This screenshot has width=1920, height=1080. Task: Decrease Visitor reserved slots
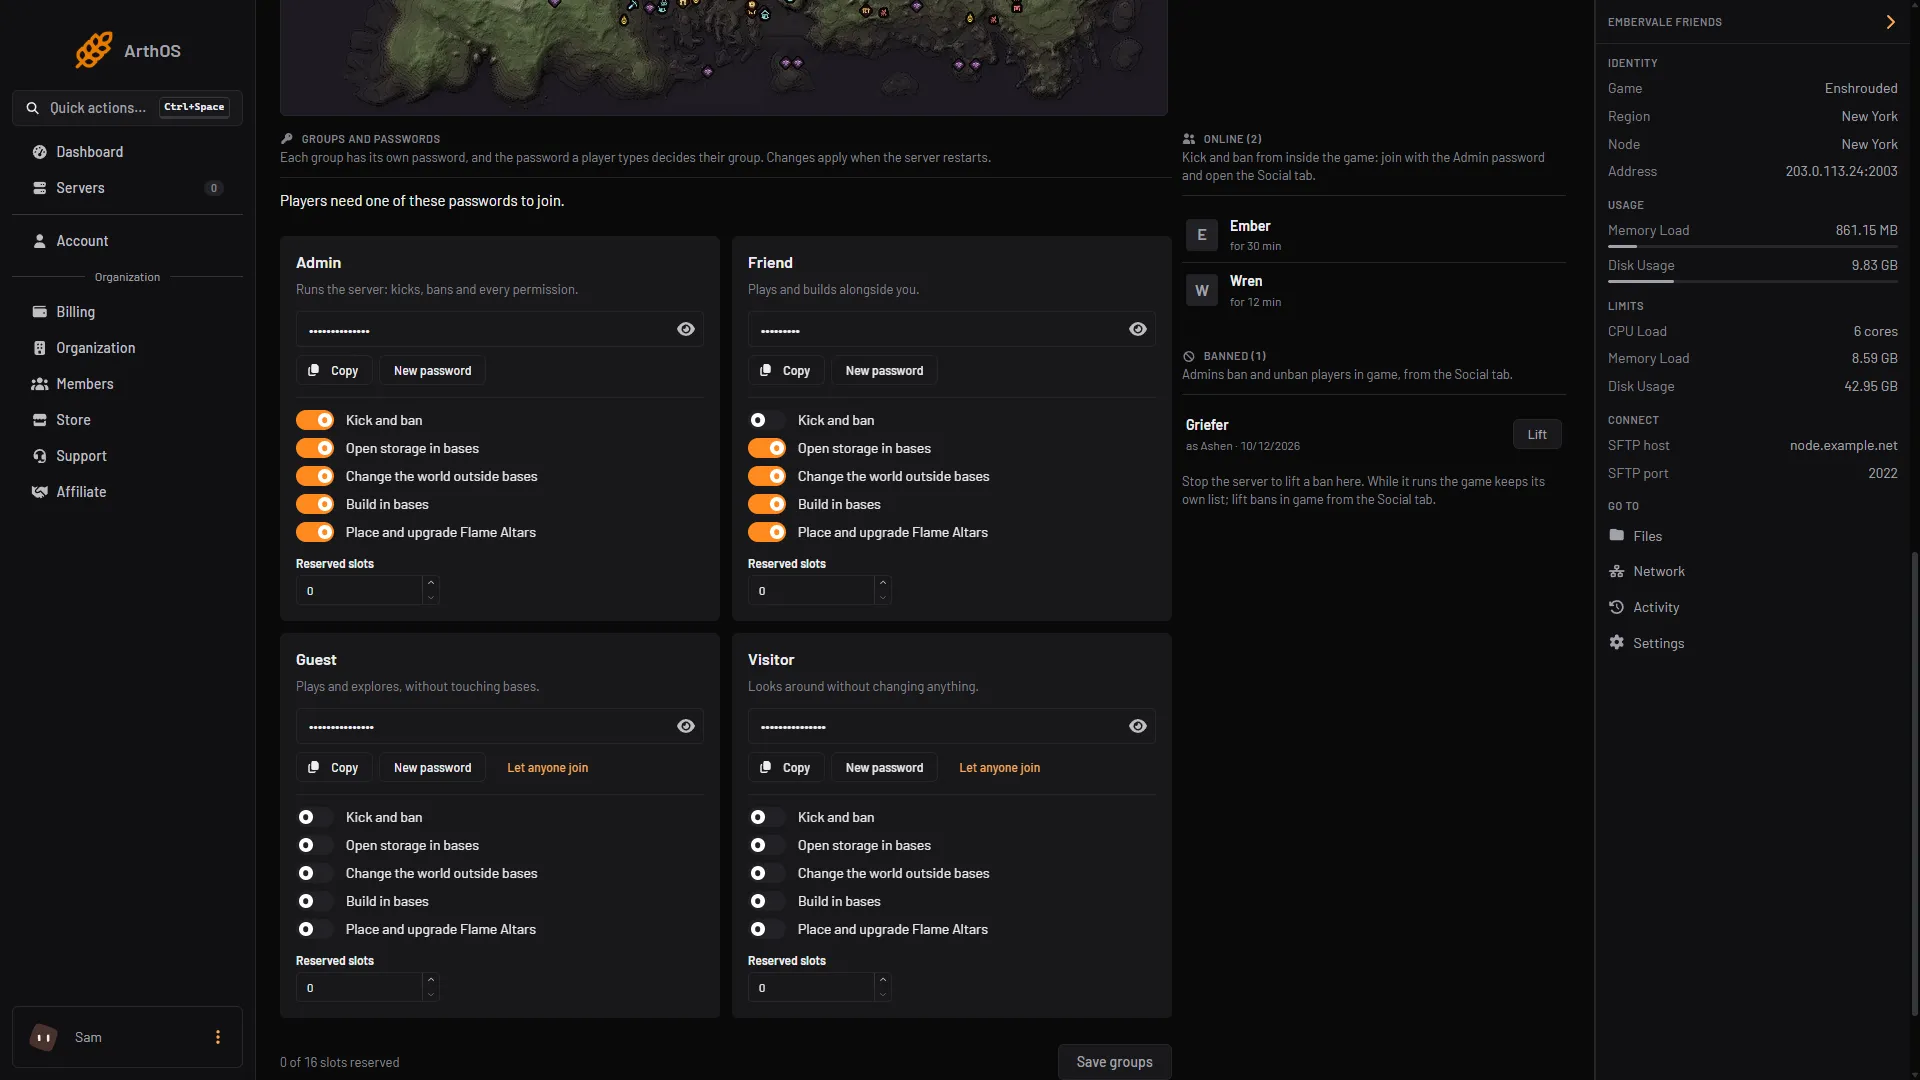(883, 995)
